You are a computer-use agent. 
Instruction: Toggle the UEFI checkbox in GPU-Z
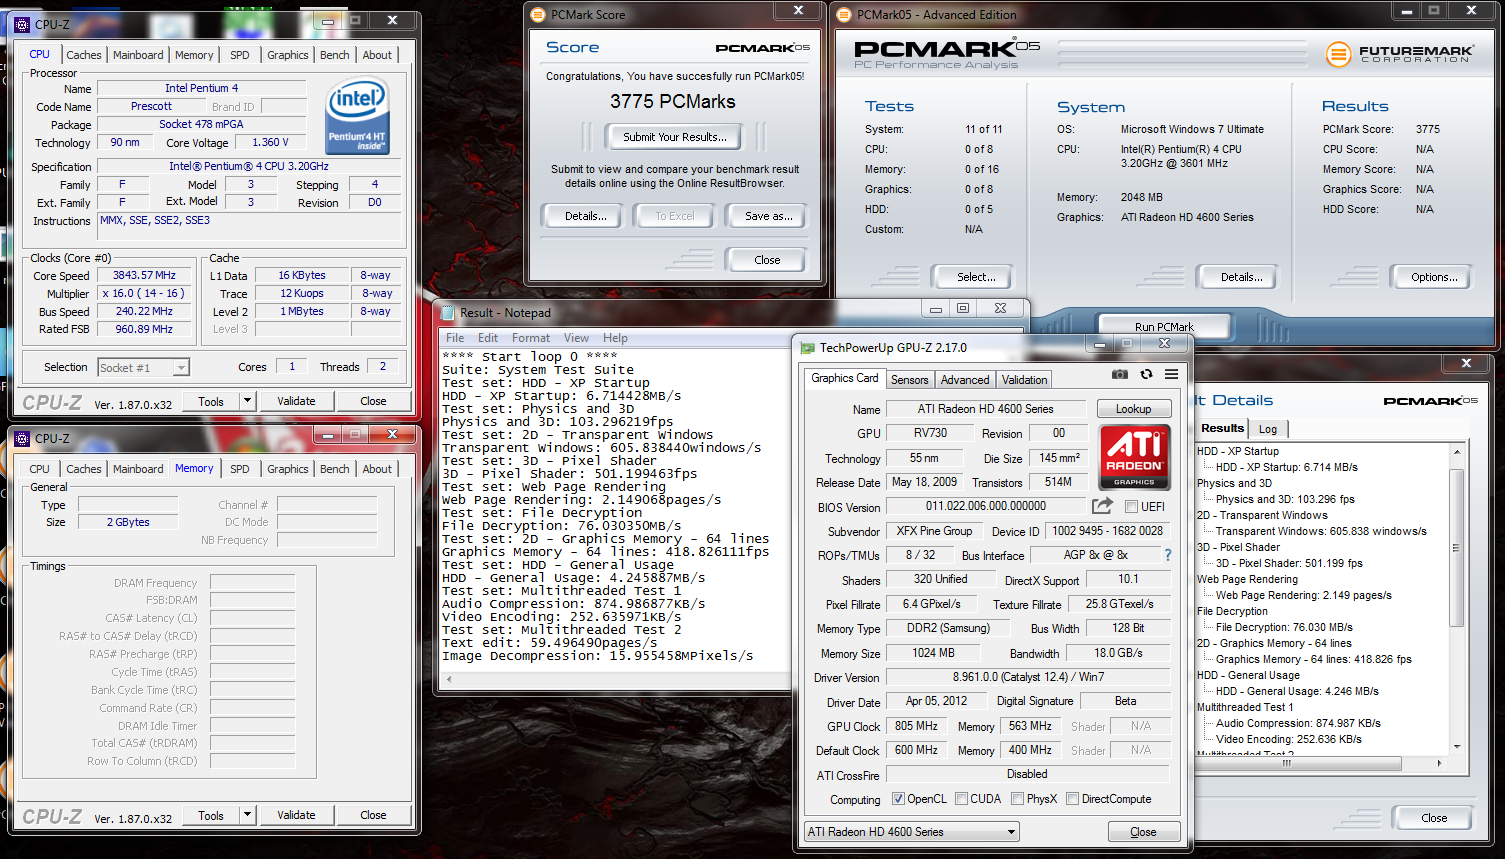pos(1131,507)
